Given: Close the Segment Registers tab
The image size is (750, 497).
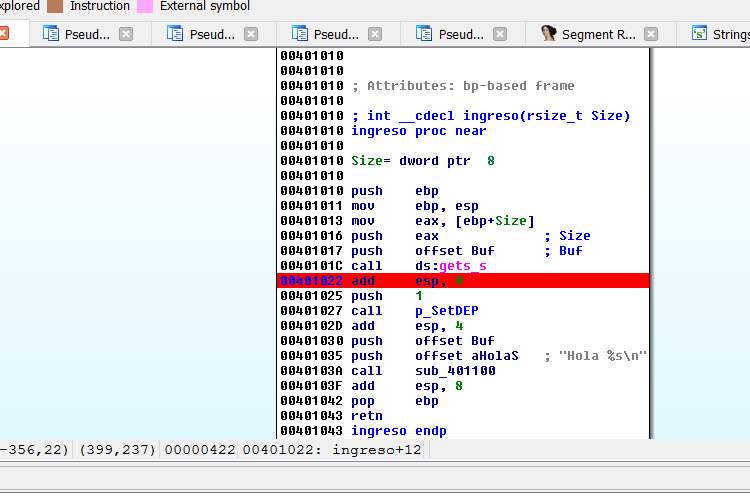Looking at the screenshot, I should 653,34.
